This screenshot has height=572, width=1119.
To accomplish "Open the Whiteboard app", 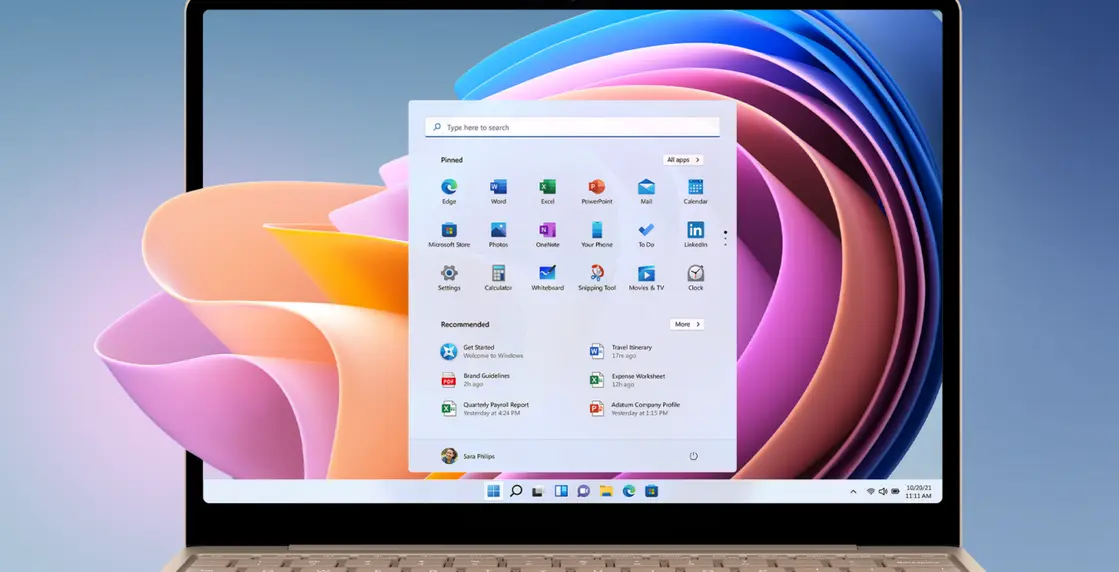I will tap(547, 273).
